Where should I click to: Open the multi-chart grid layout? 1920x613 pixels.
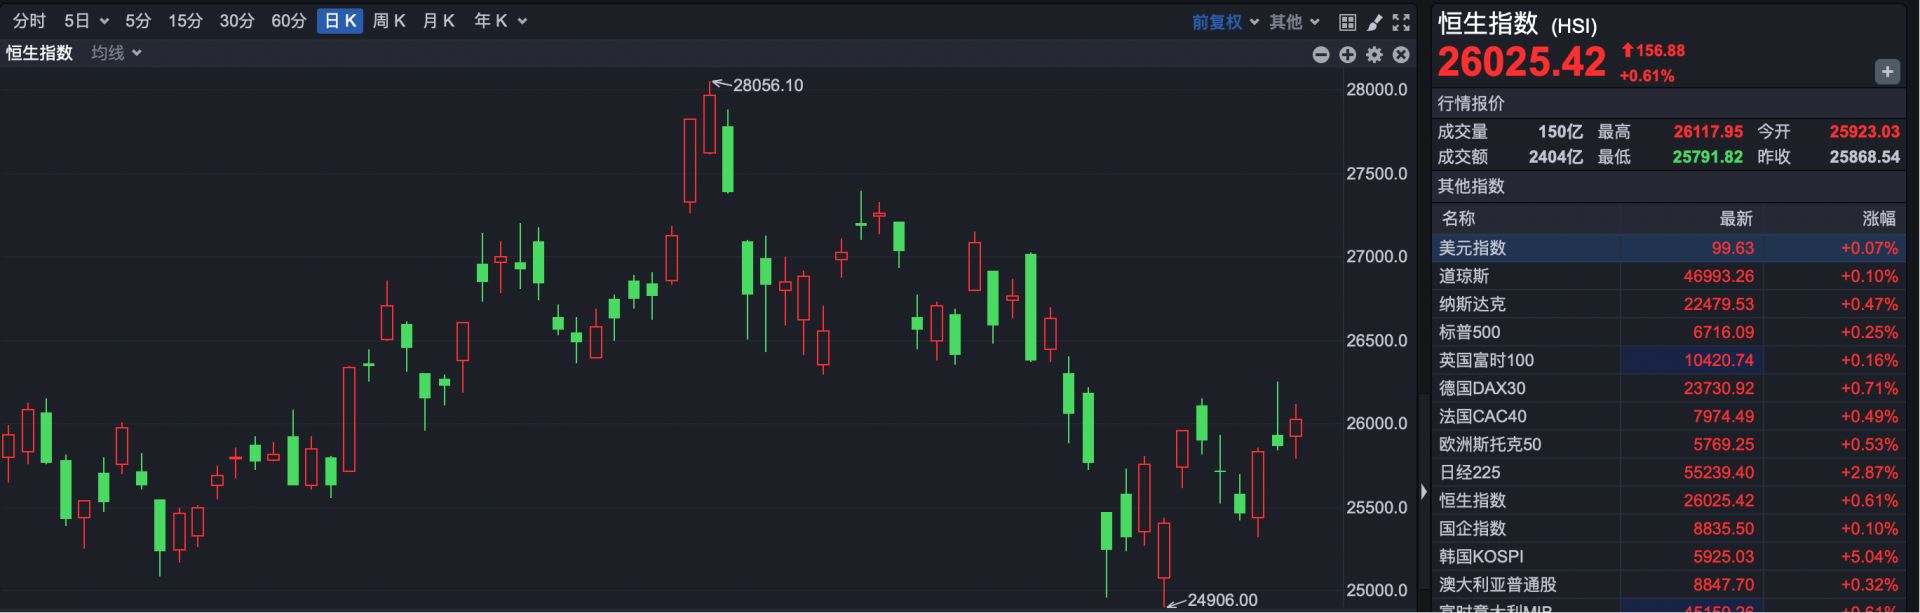(1348, 22)
